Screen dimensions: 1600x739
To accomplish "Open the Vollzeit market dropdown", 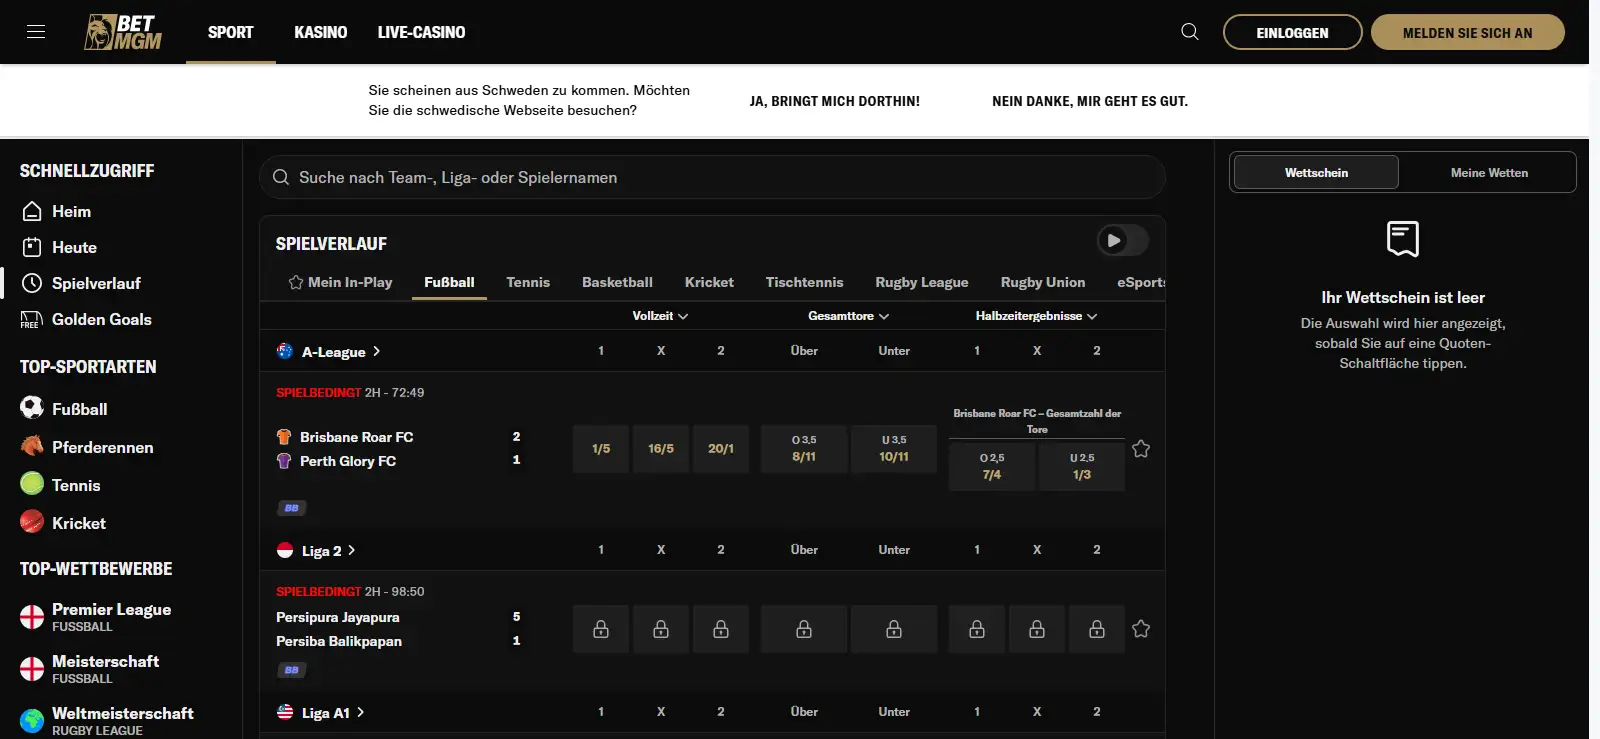I will click(660, 316).
